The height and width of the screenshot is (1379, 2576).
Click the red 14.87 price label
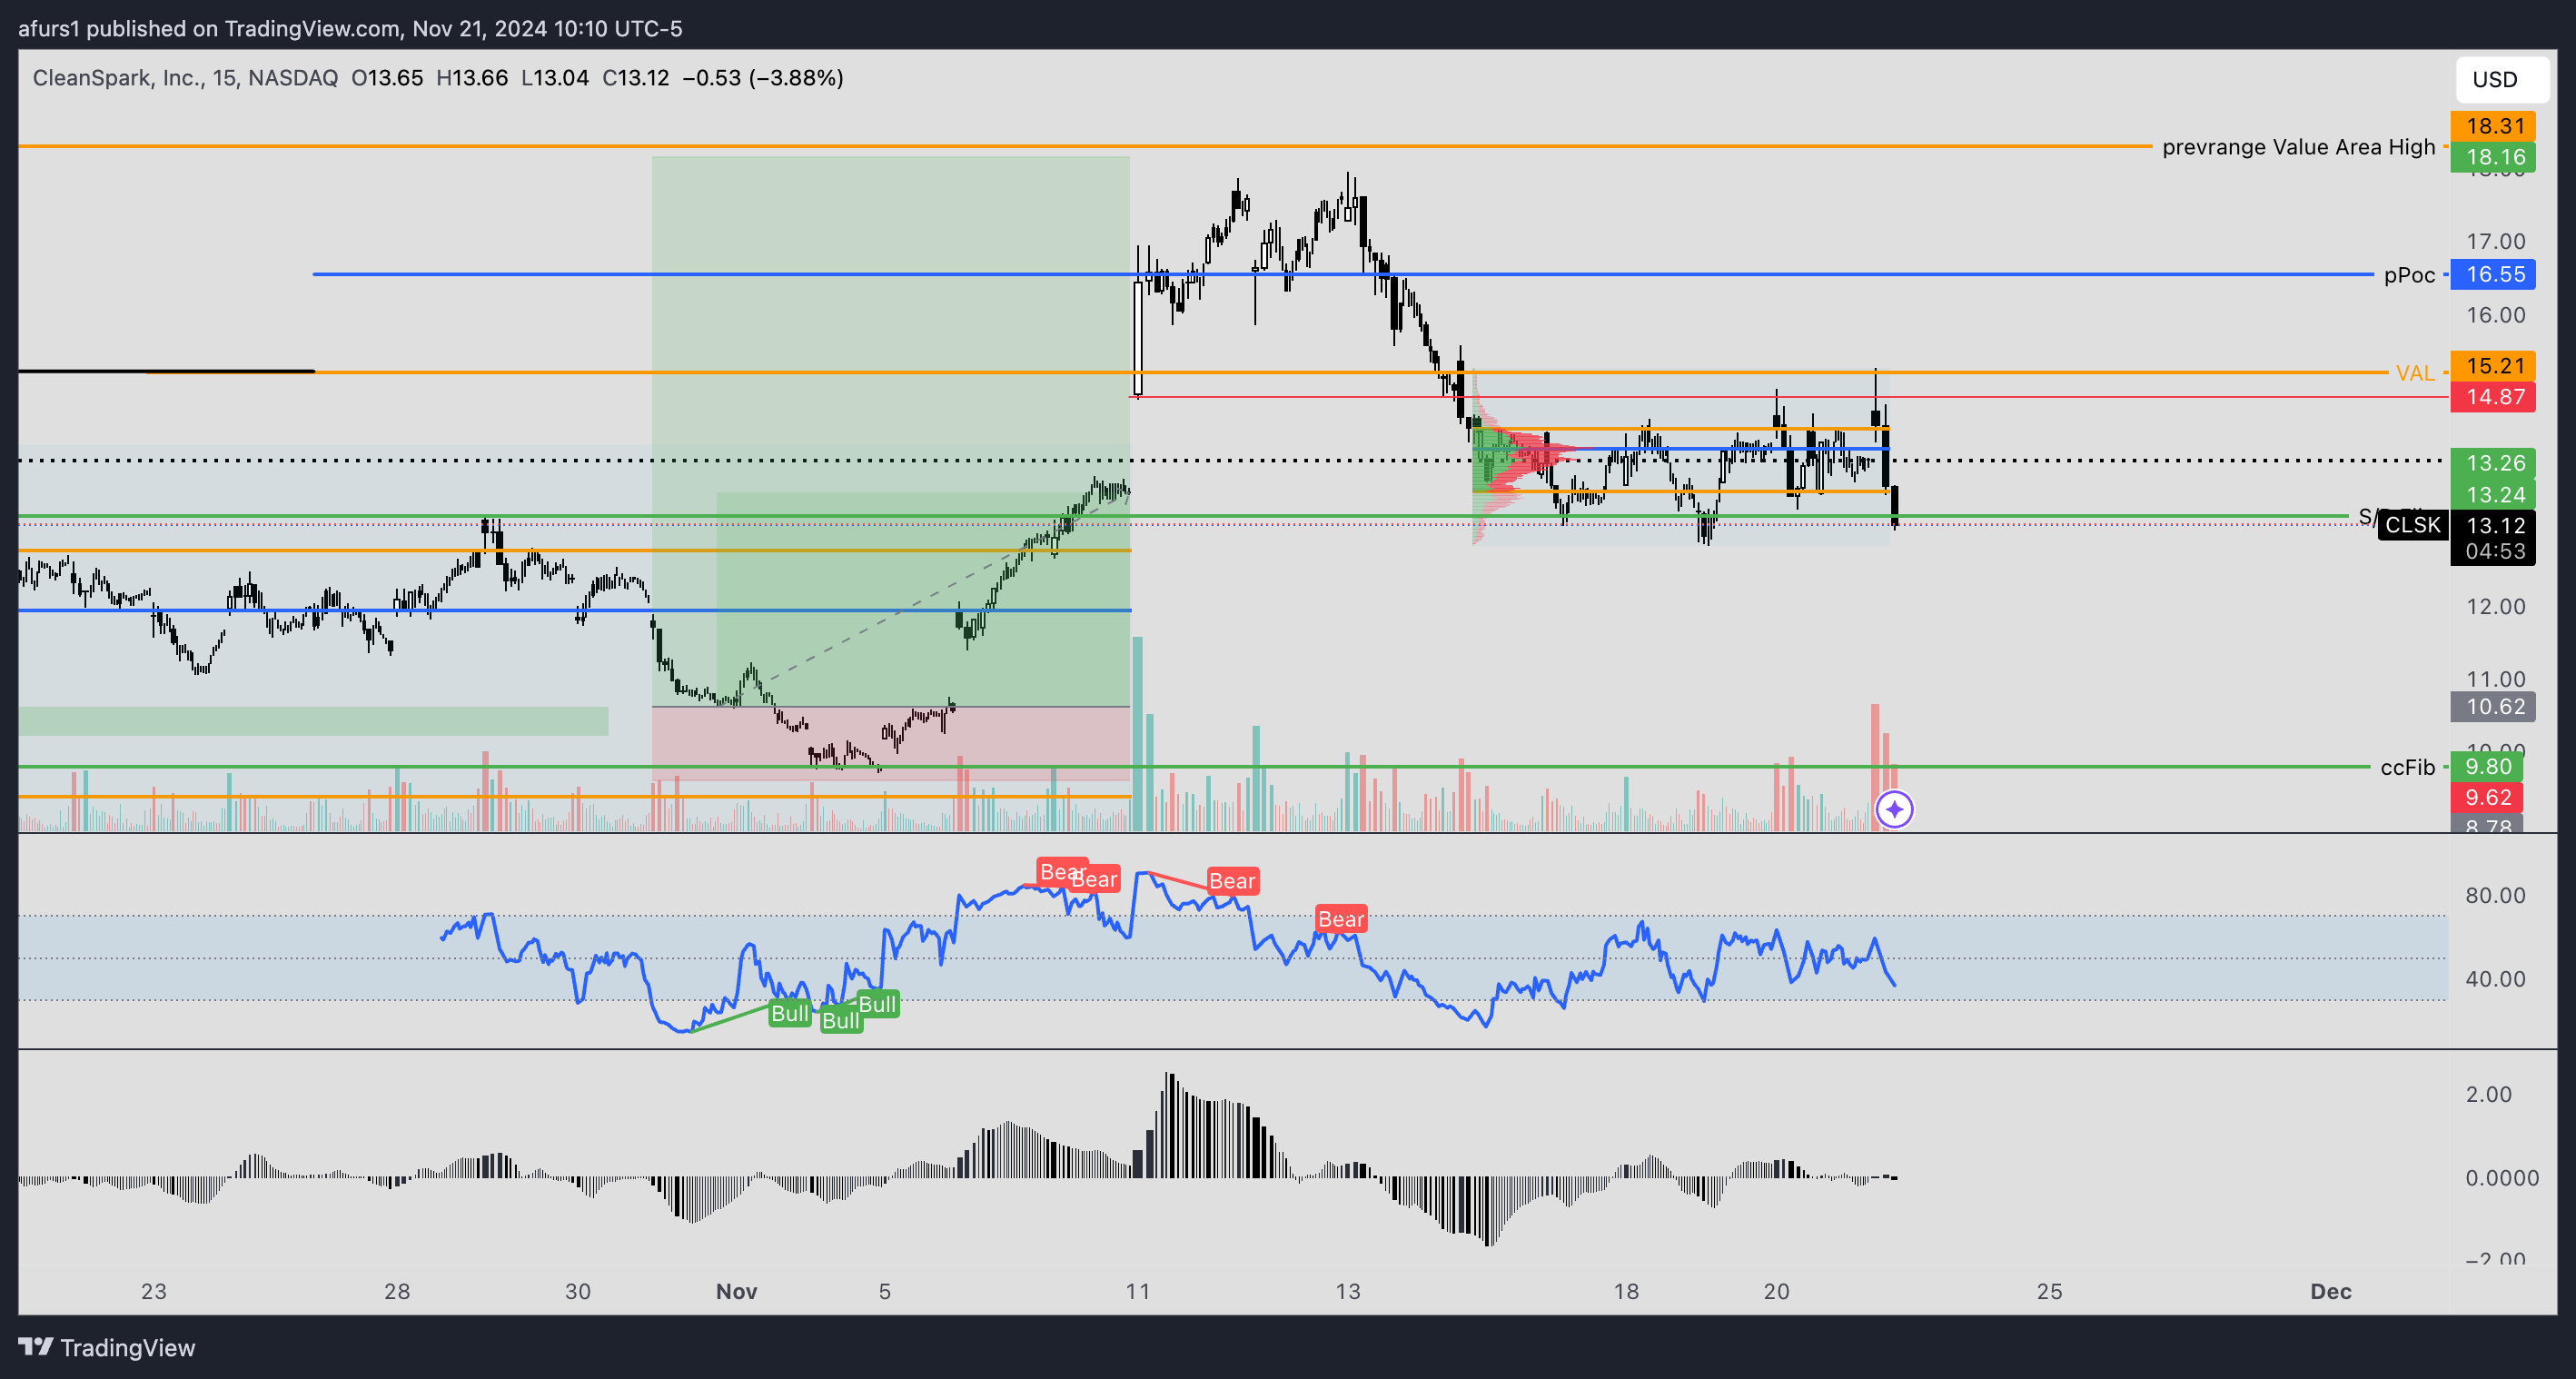click(x=2493, y=397)
